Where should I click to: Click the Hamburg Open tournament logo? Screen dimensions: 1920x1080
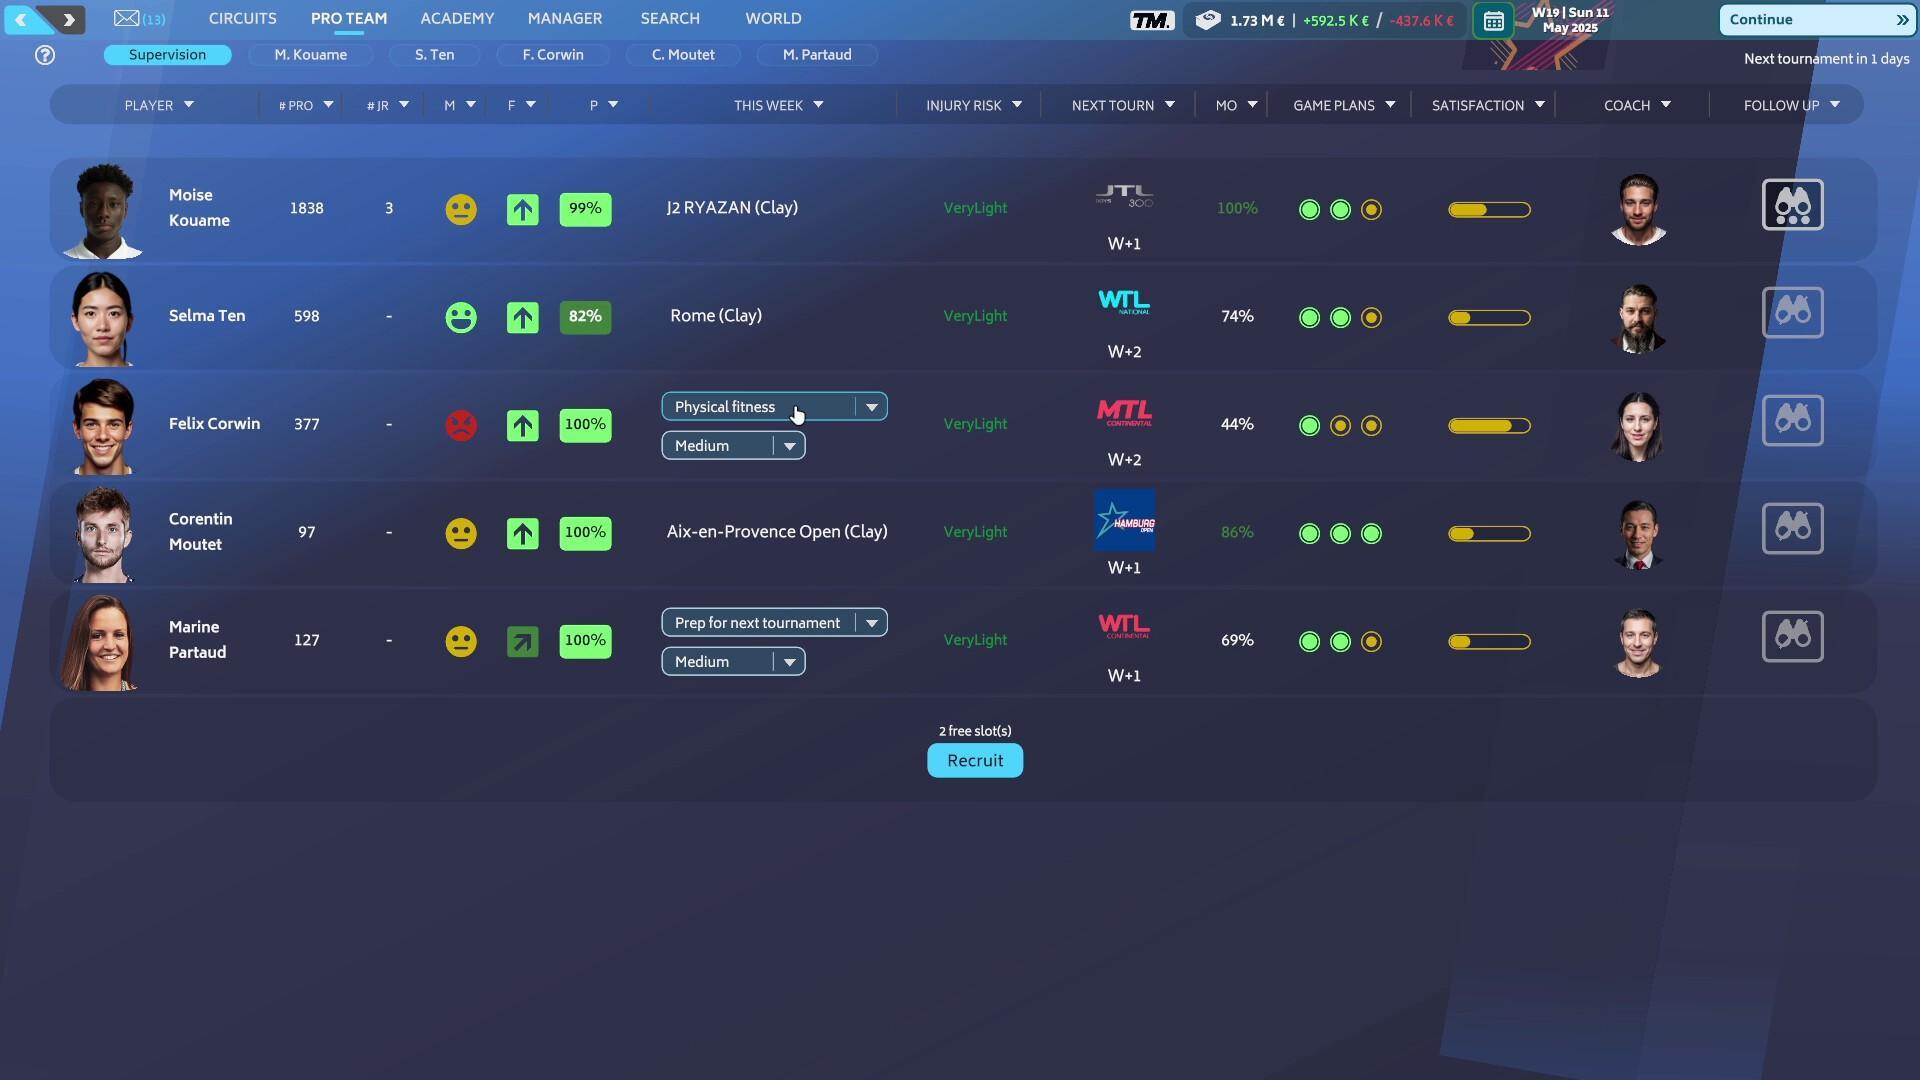(1124, 520)
